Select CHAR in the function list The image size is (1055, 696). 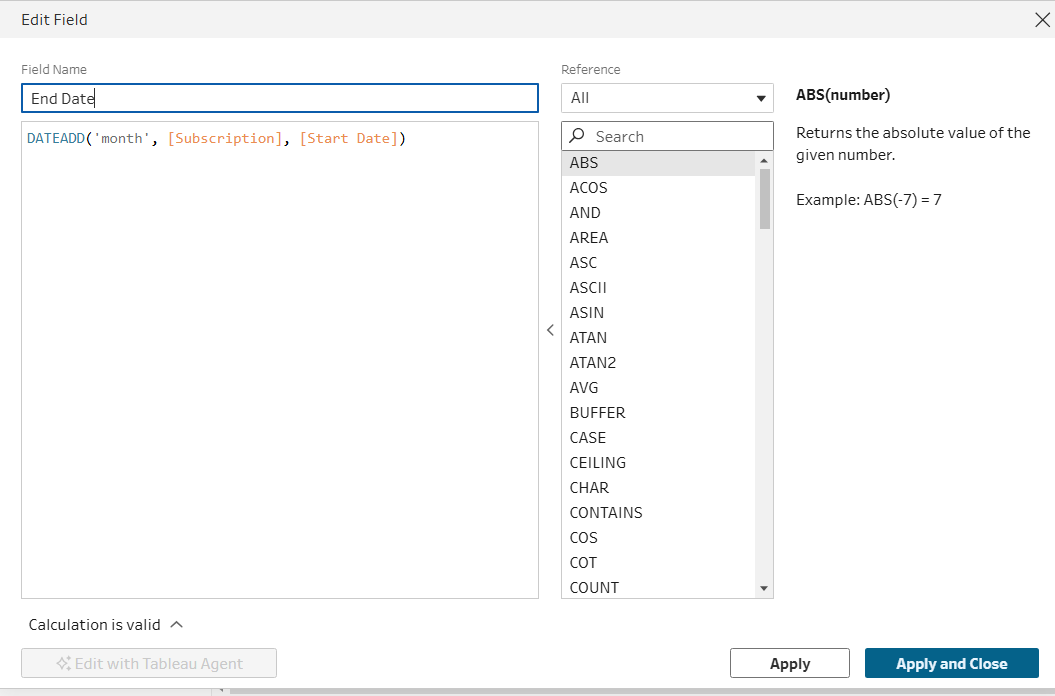click(658, 487)
